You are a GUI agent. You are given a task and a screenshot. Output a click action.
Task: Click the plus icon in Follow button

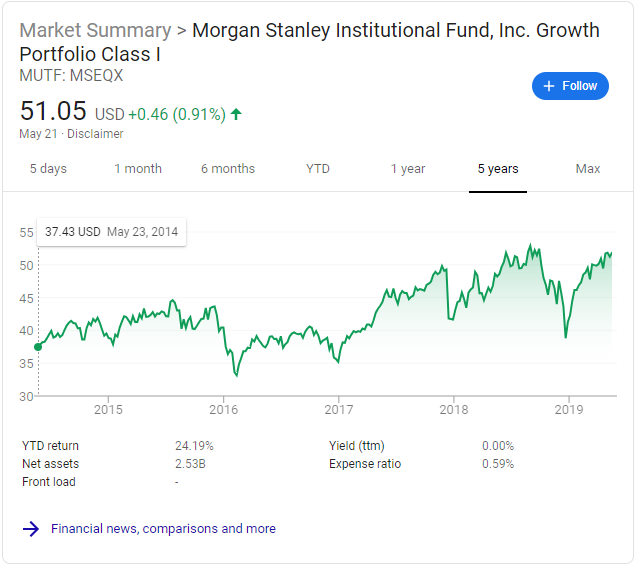point(548,86)
